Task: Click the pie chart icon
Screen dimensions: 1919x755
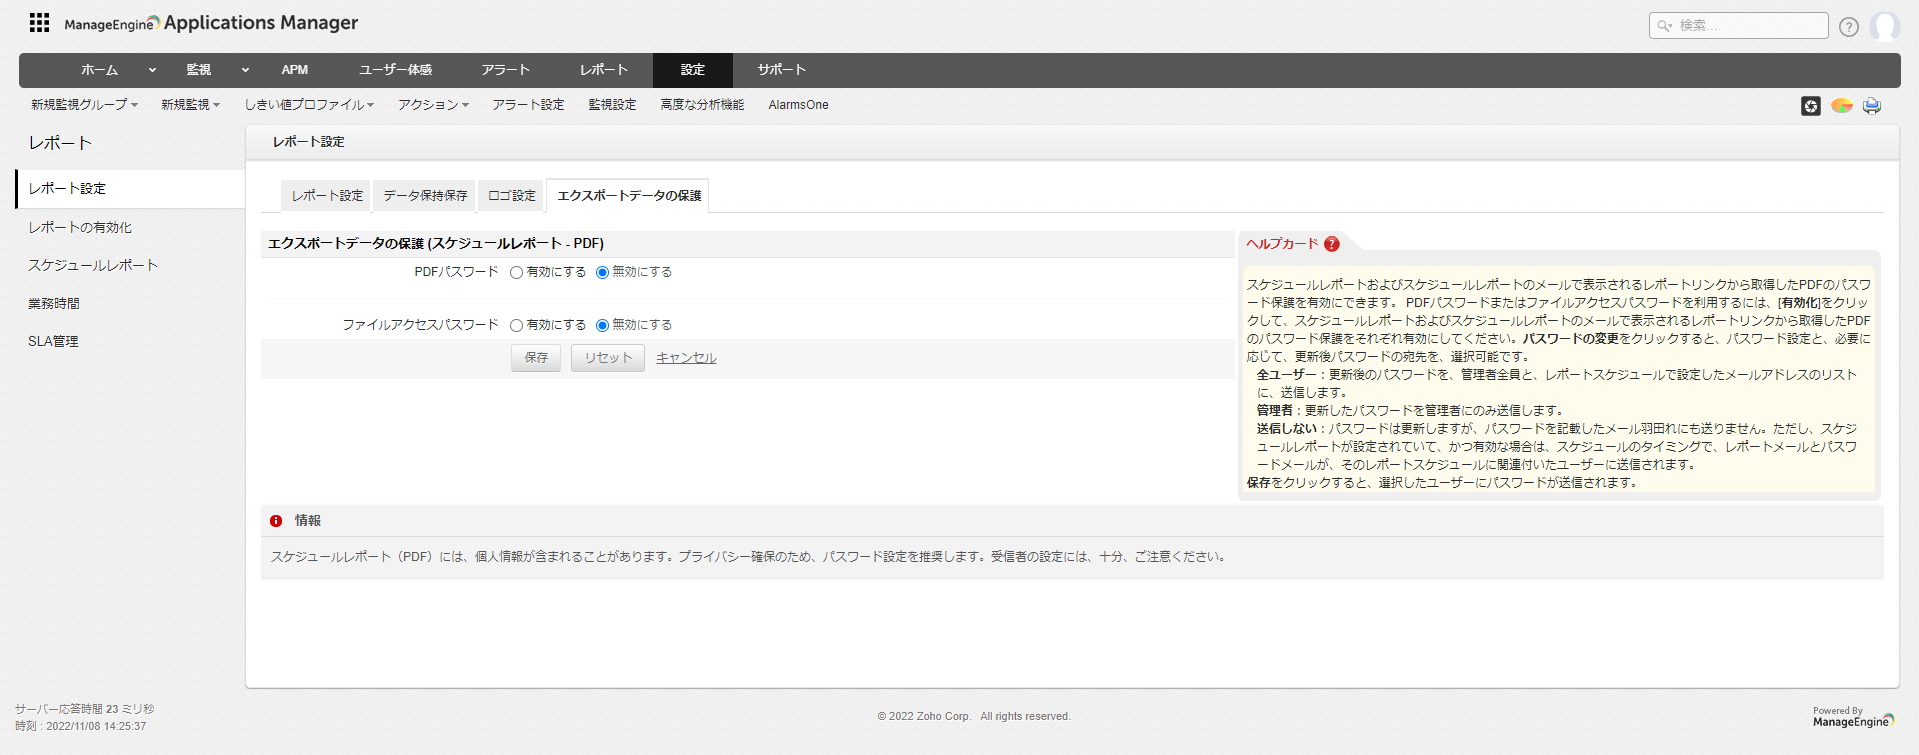Action: coord(1841,106)
